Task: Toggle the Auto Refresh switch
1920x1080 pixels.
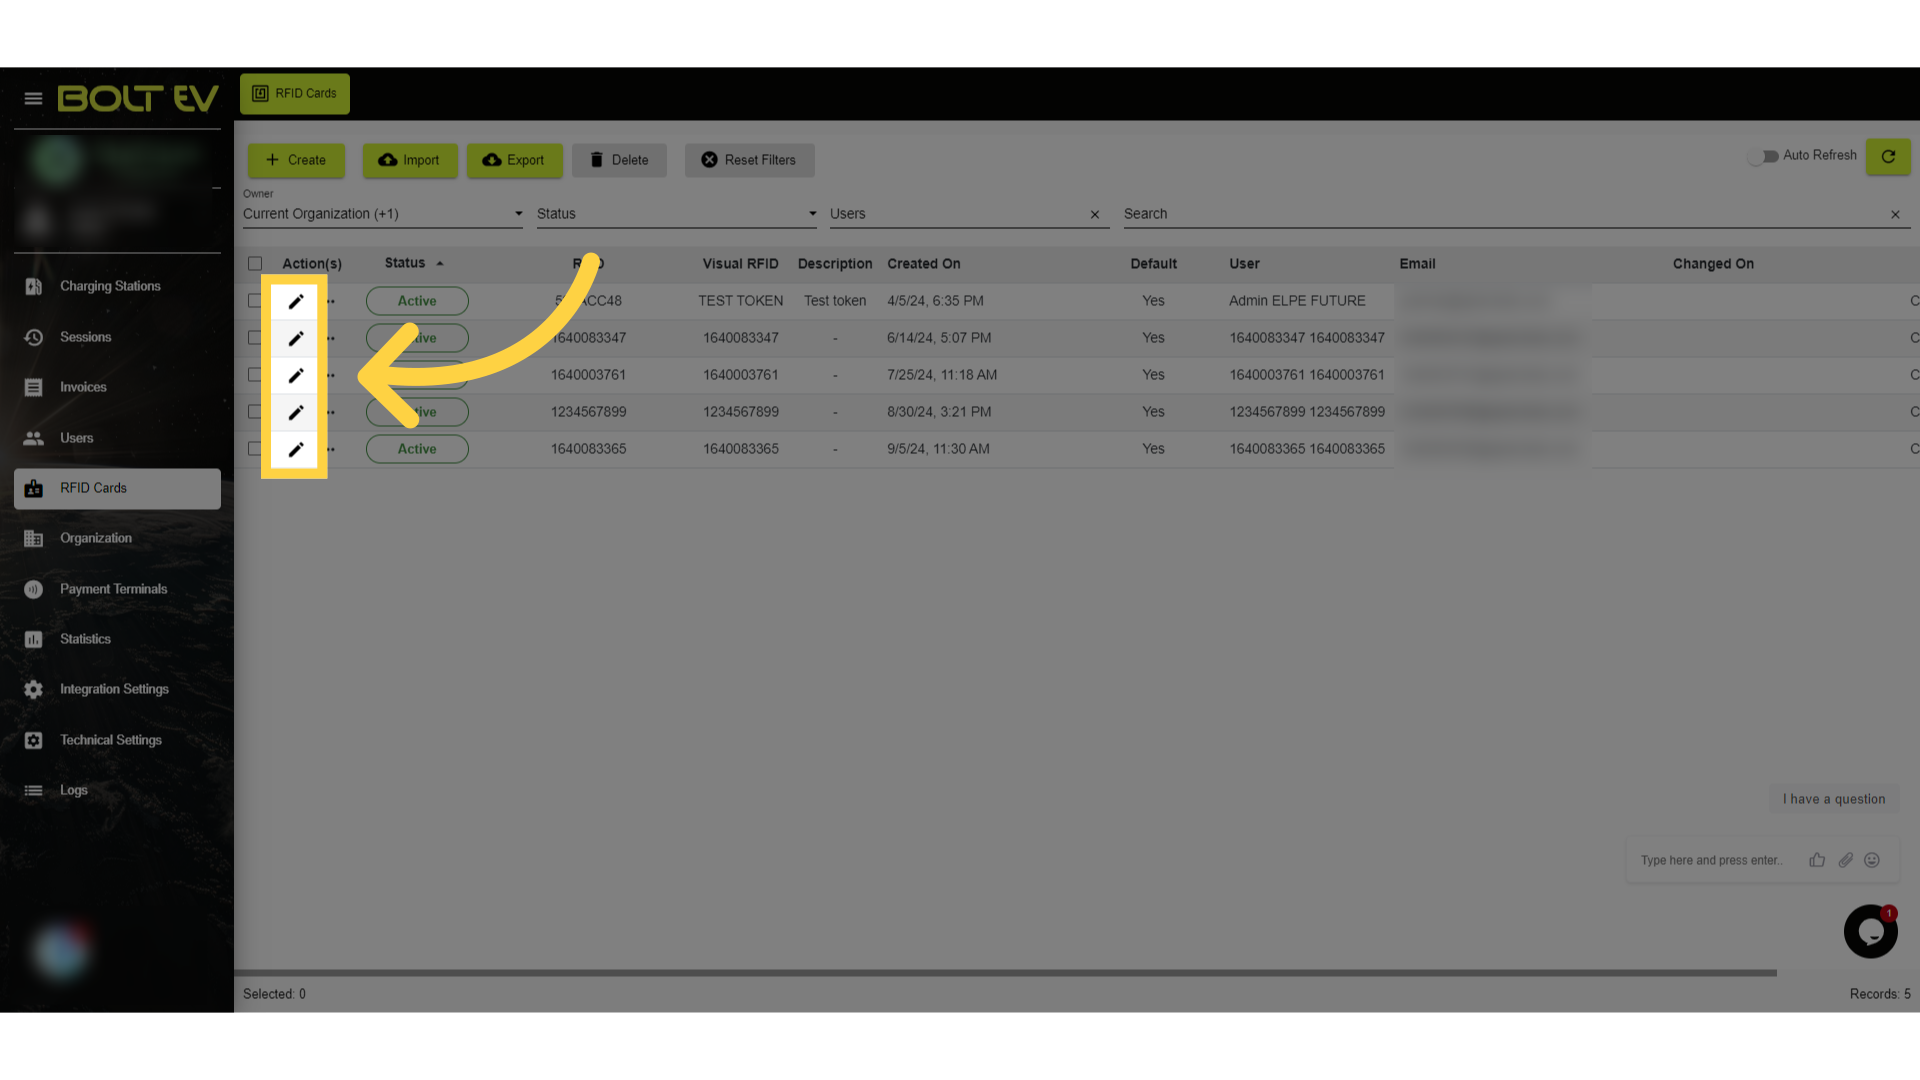Action: pyautogui.click(x=1763, y=156)
